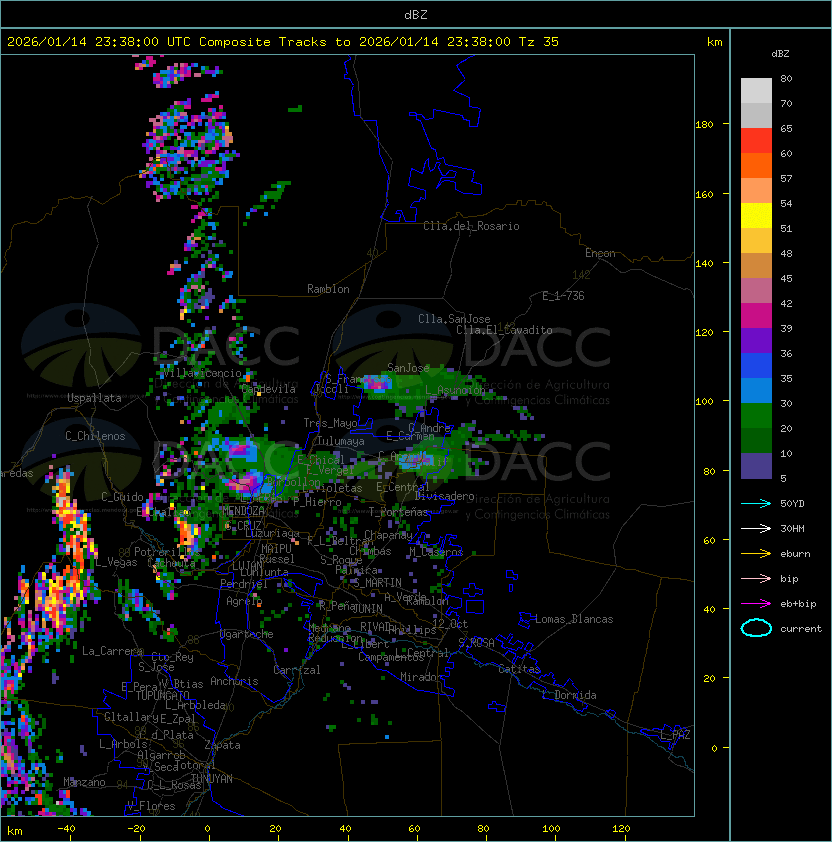Viewport: 832px width, 842px height.
Task: Click the Tres_Mayo place label
Action: [x=330, y=423]
